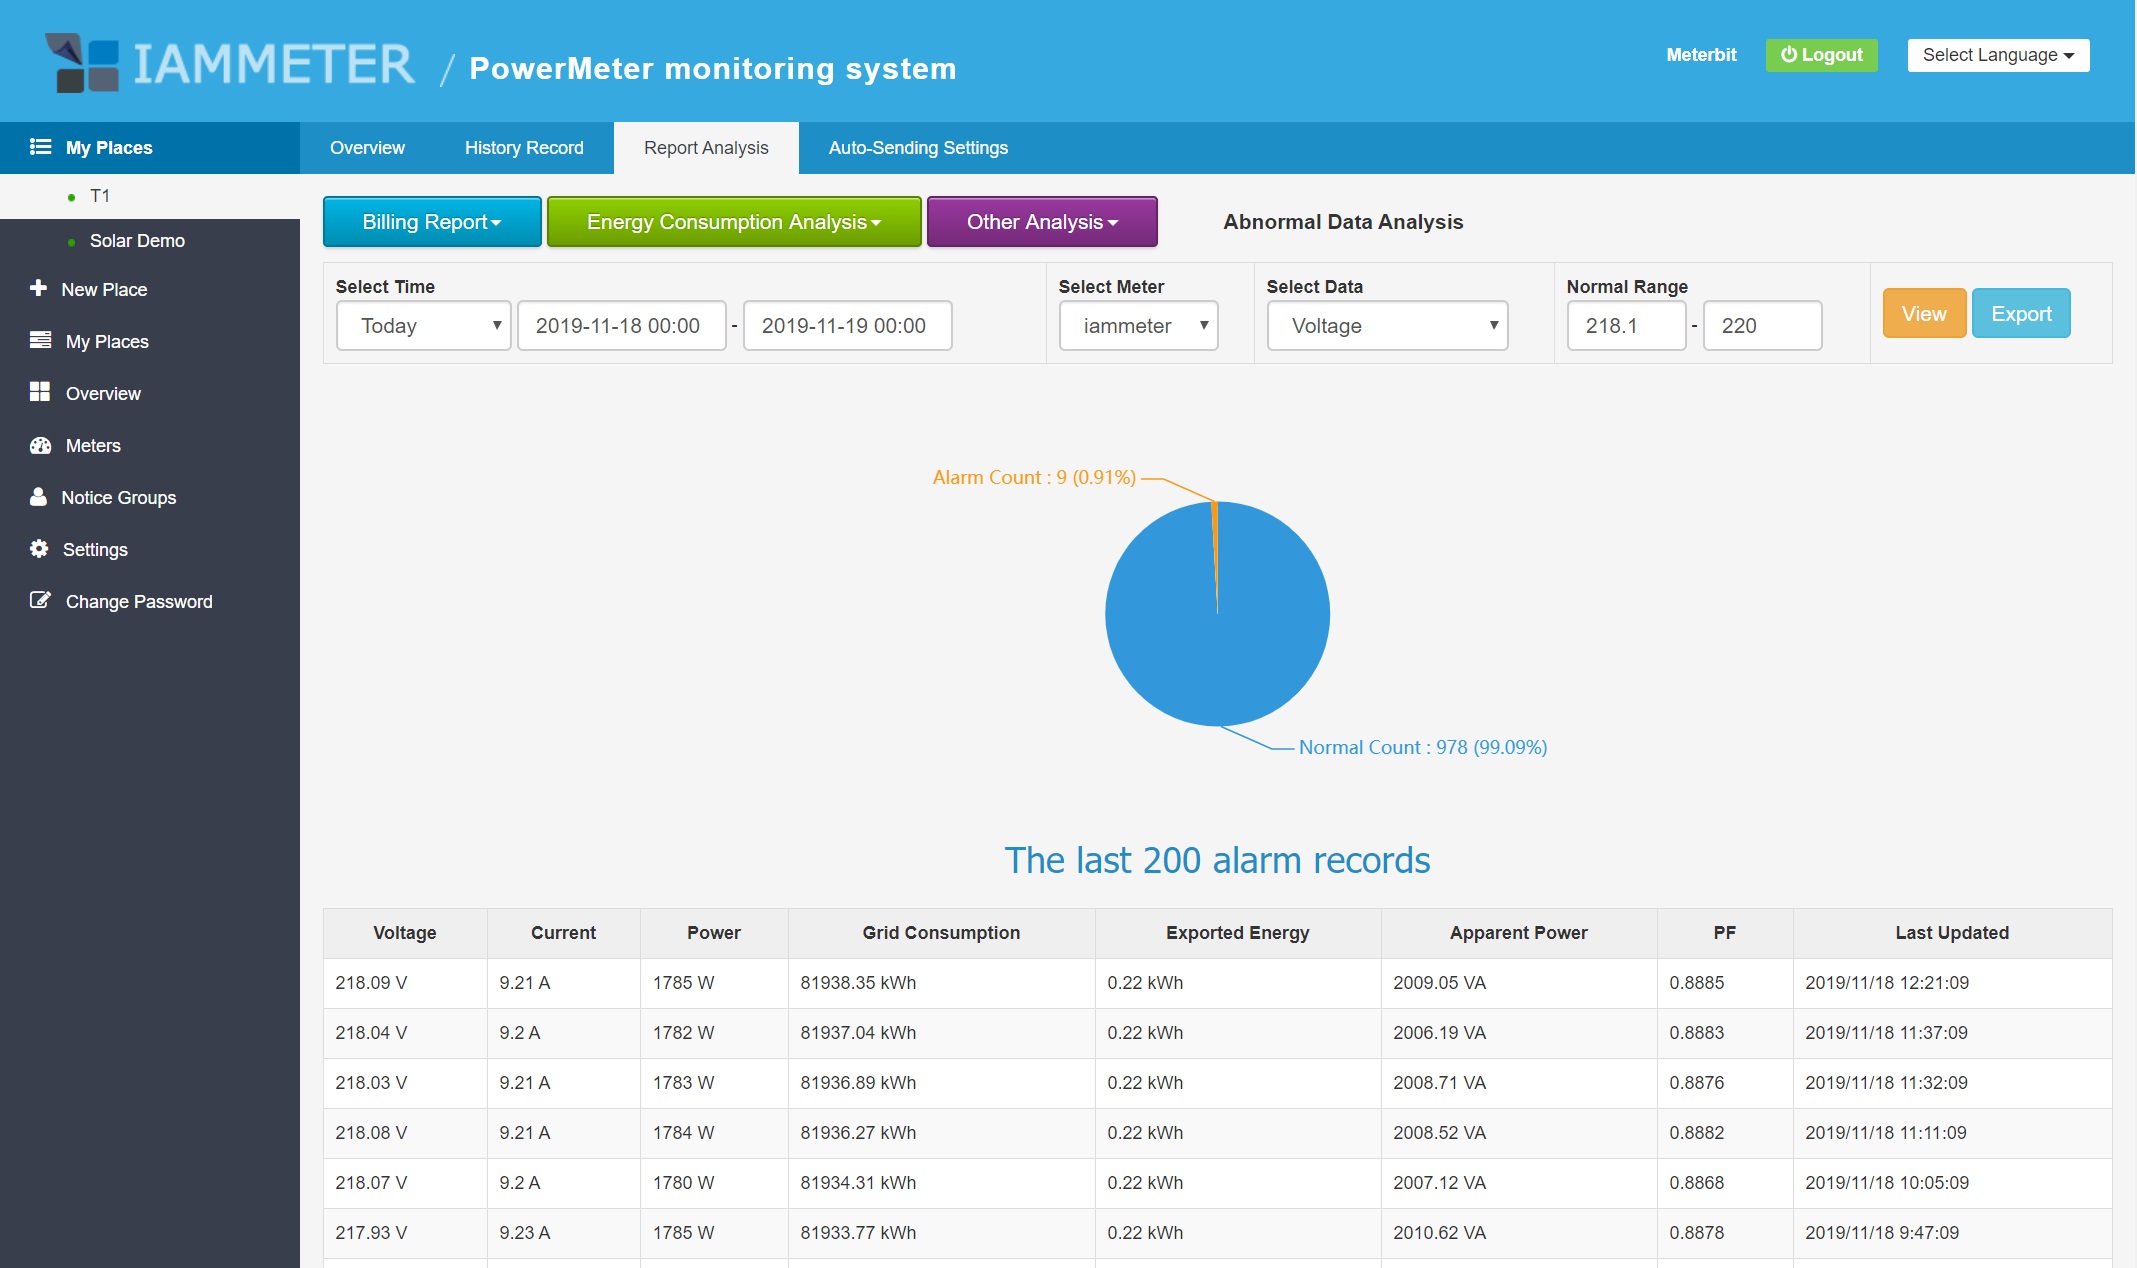The width and height of the screenshot is (2137, 1268).
Task: Switch to the History Record tab
Action: [524, 148]
